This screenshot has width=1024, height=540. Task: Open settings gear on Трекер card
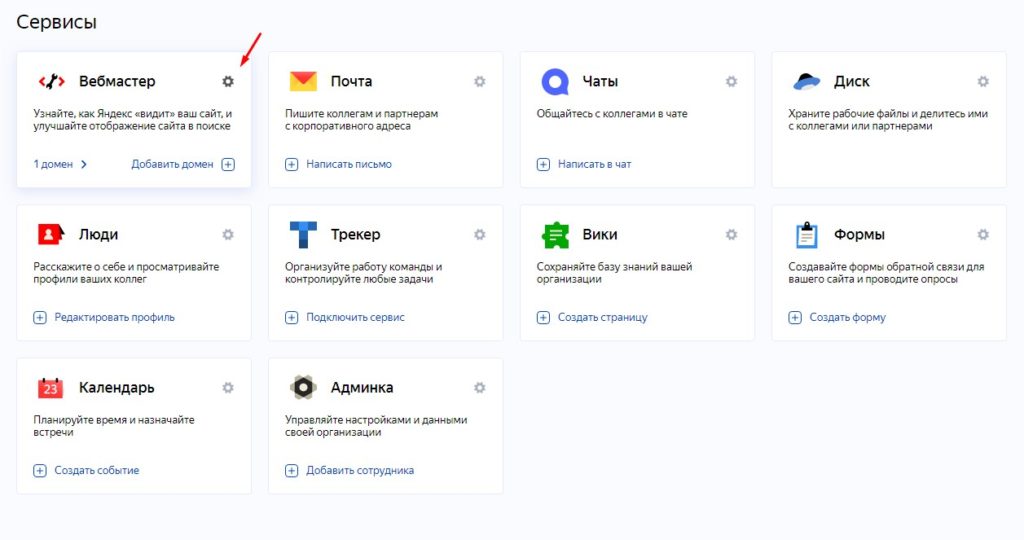(x=479, y=234)
